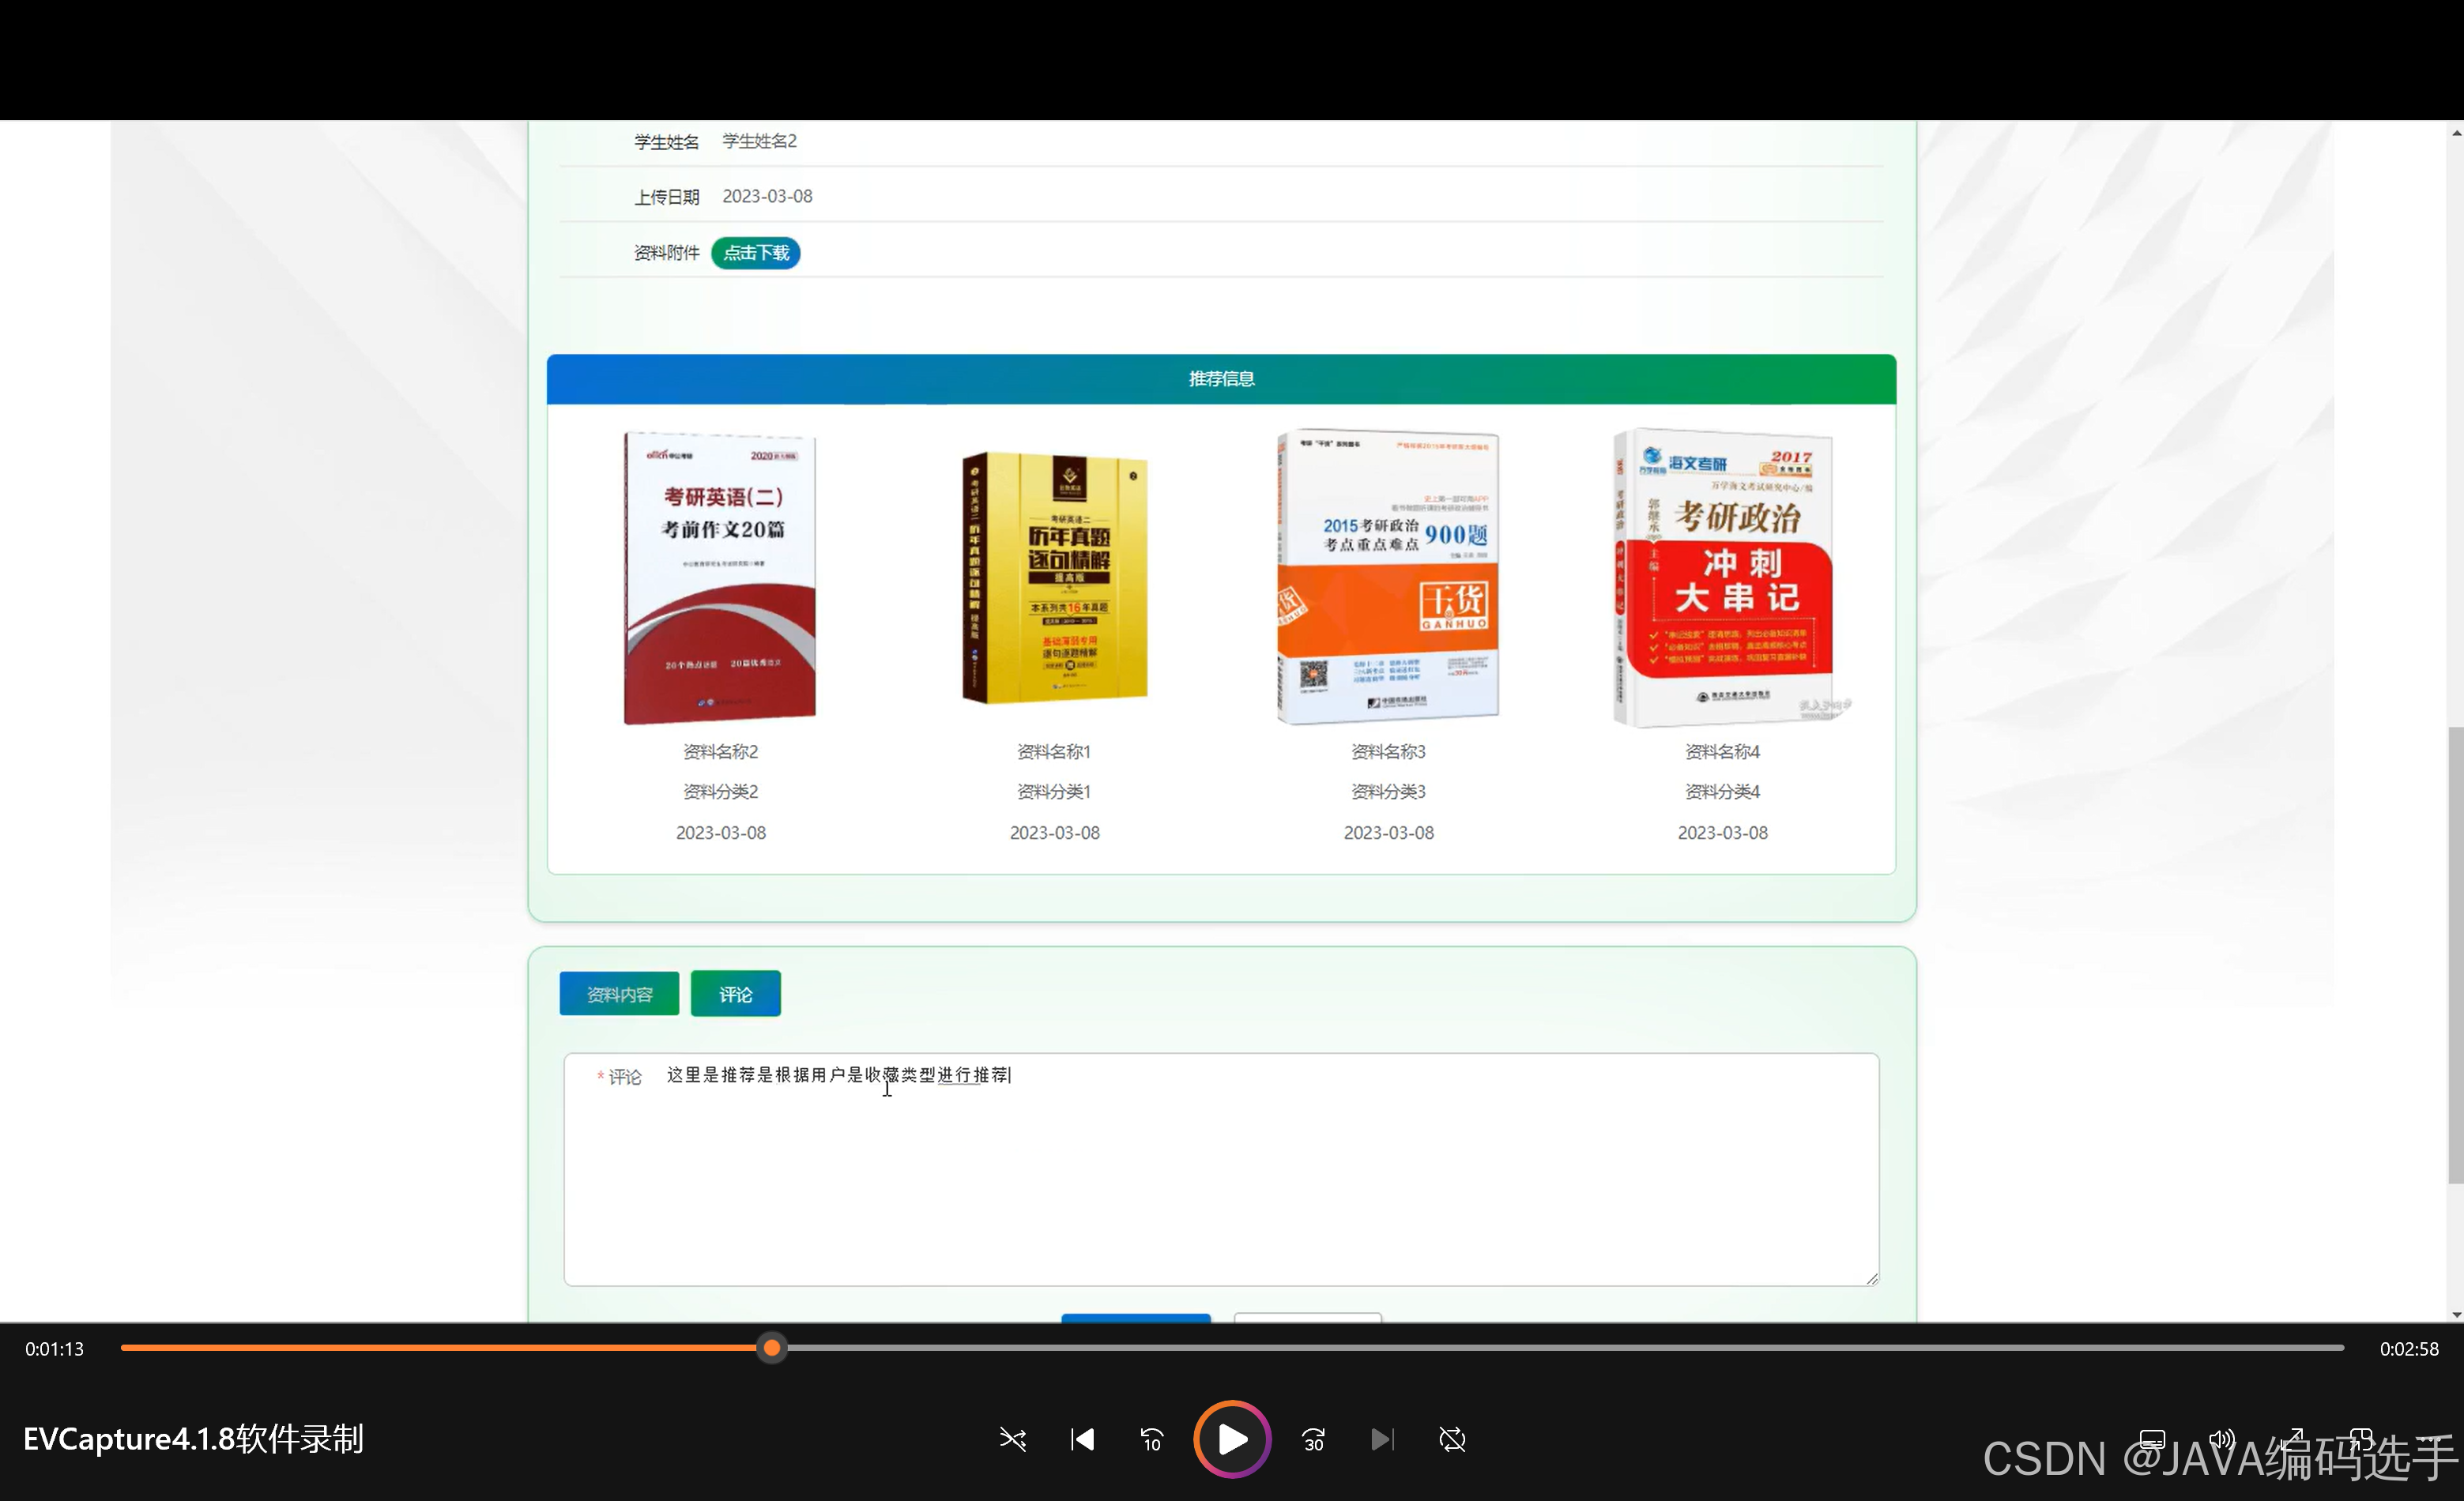
Task: Click the date under 资料分类2
Action: (x=721, y=832)
